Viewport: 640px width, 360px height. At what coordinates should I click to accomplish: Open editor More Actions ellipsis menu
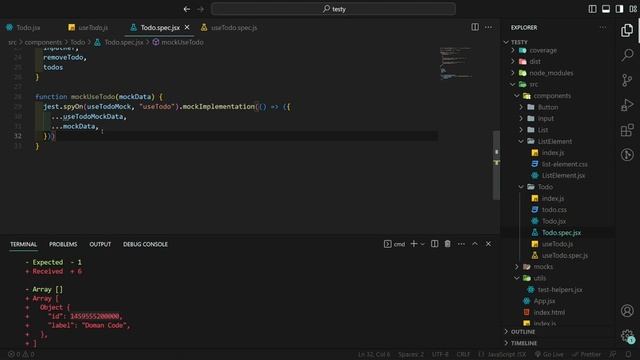tap(488, 27)
